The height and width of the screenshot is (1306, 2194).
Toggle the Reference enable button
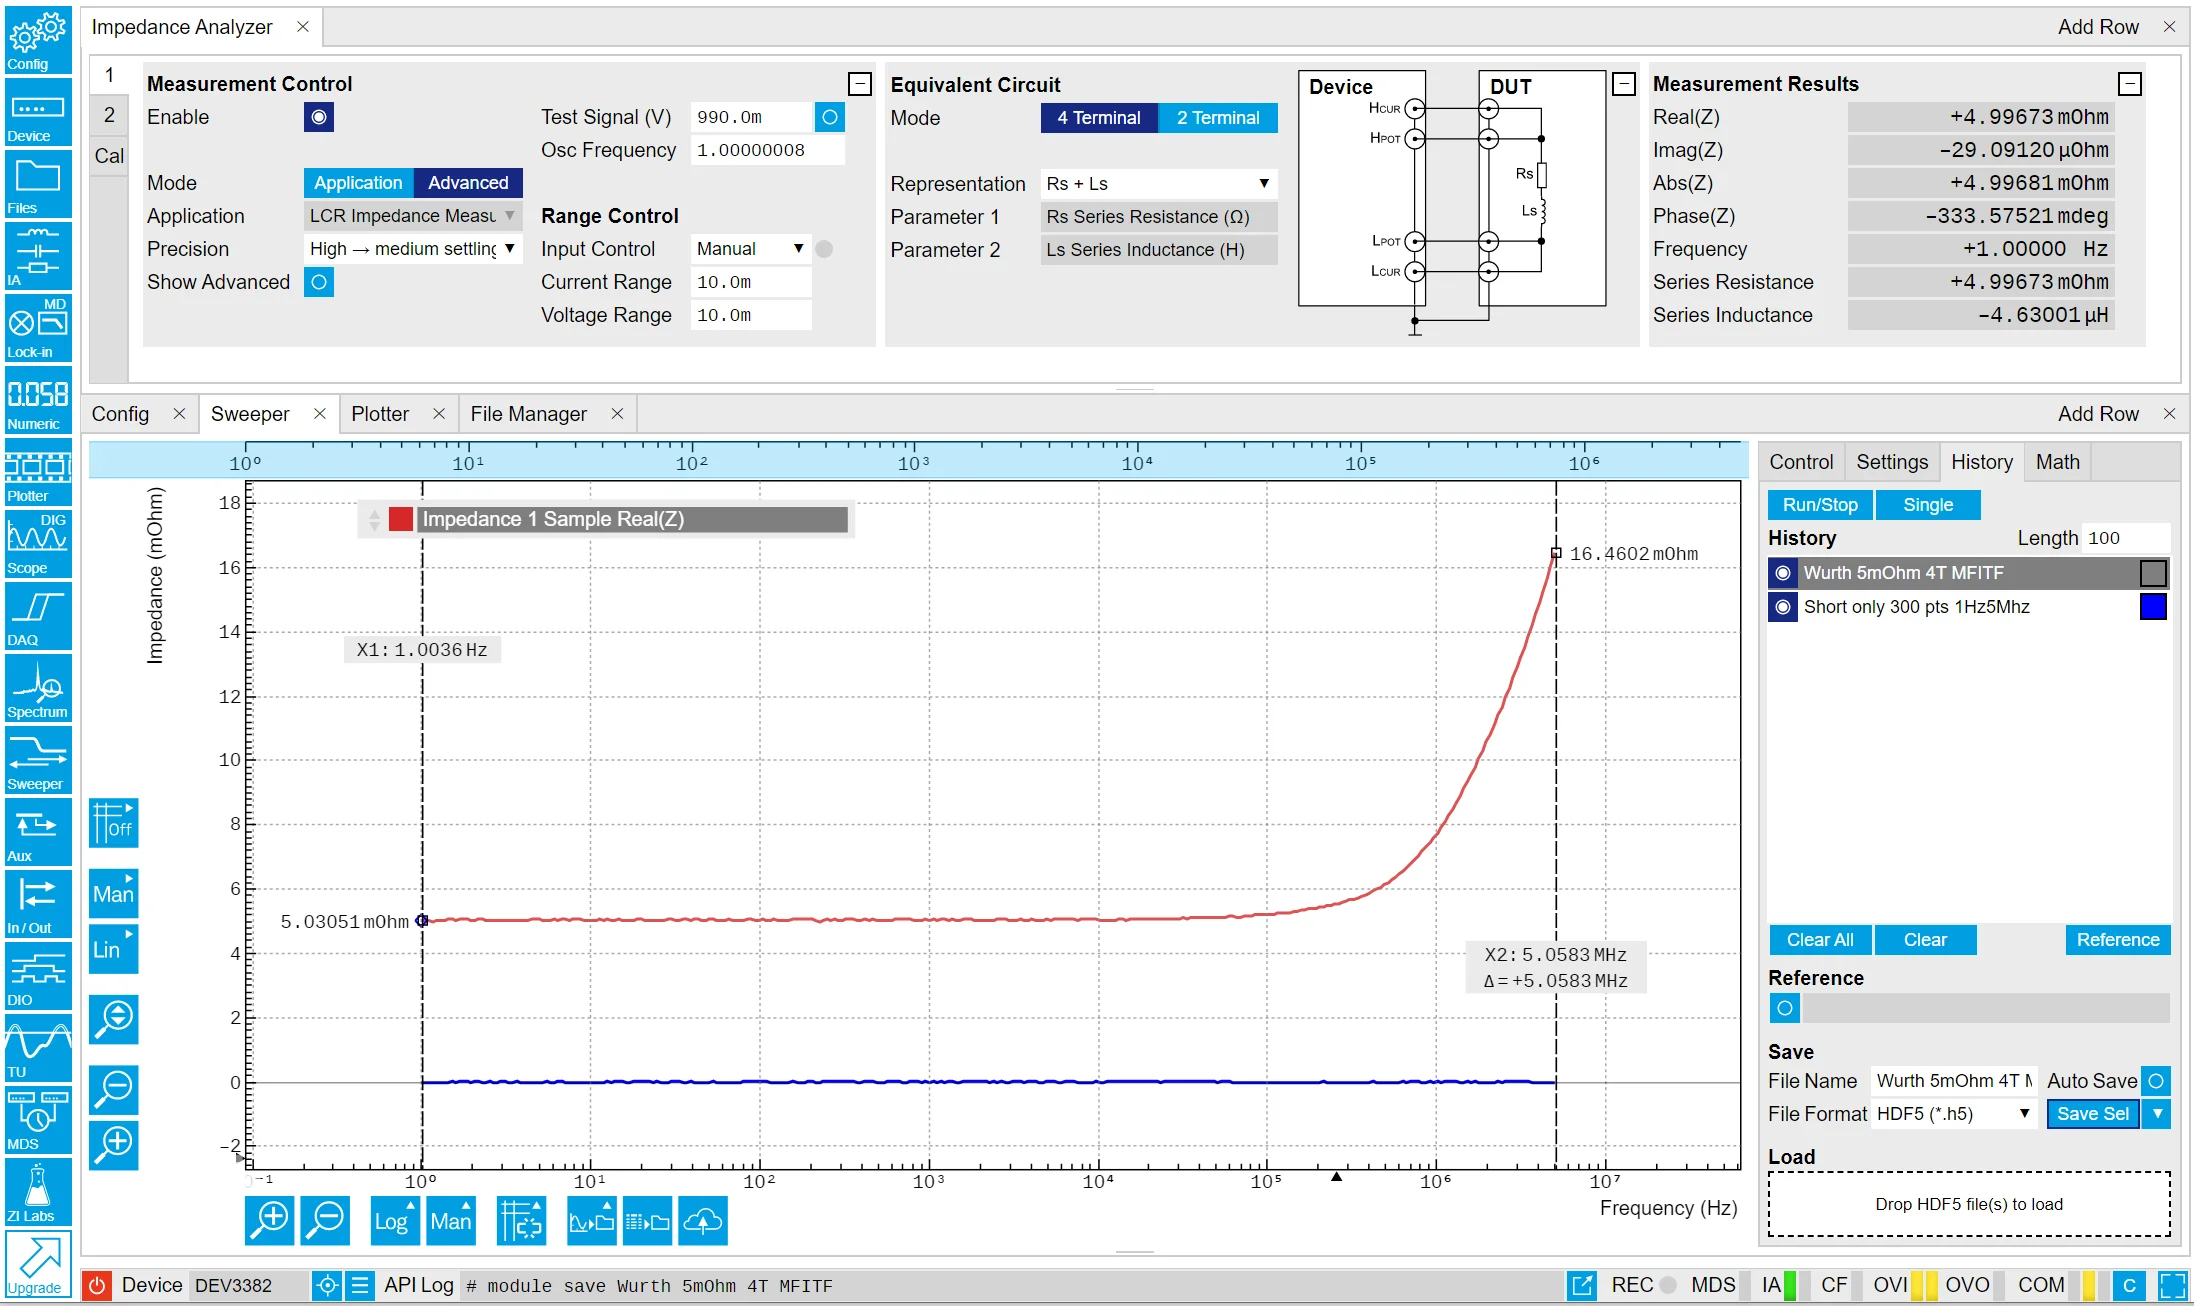[1785, 1008]
